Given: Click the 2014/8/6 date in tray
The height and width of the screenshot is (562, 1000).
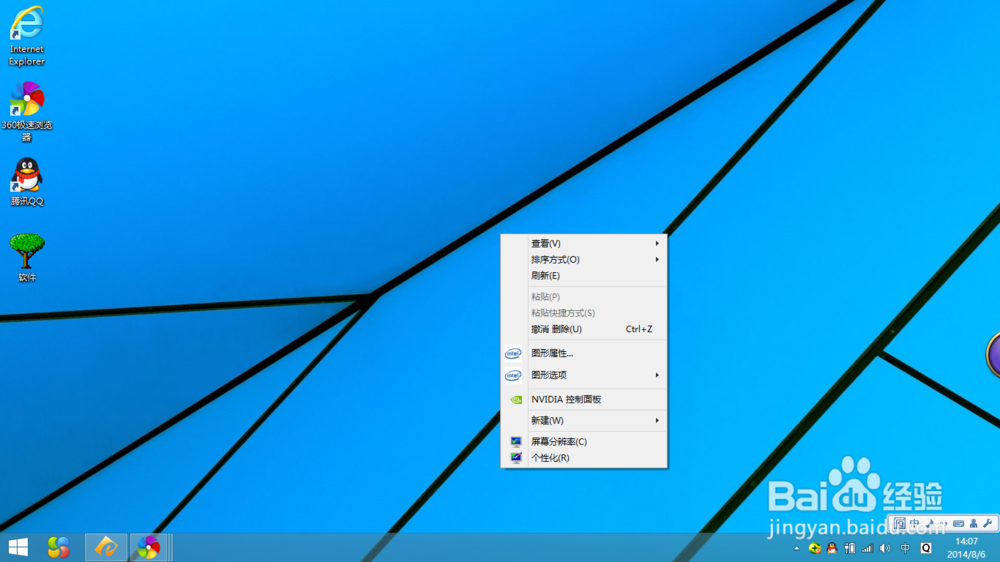Looking at the screenshot, I should click(967, 555).
